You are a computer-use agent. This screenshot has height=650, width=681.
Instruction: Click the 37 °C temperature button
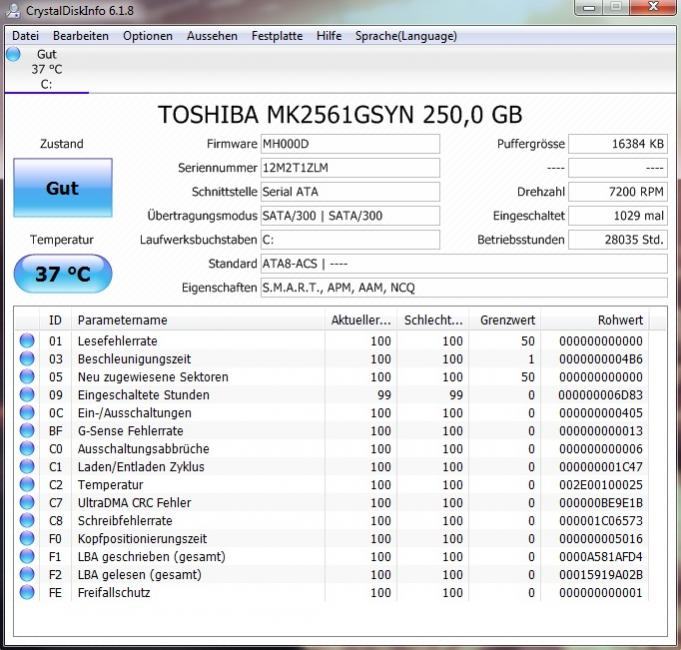63,274
